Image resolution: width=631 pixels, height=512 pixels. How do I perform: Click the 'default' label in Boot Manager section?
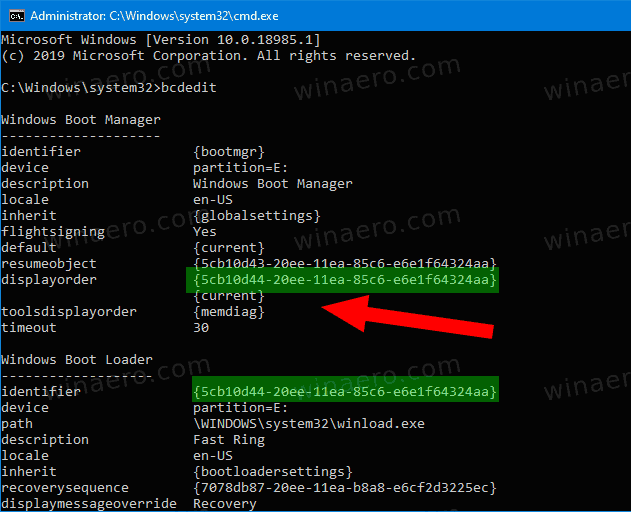(x=29, y=248)
